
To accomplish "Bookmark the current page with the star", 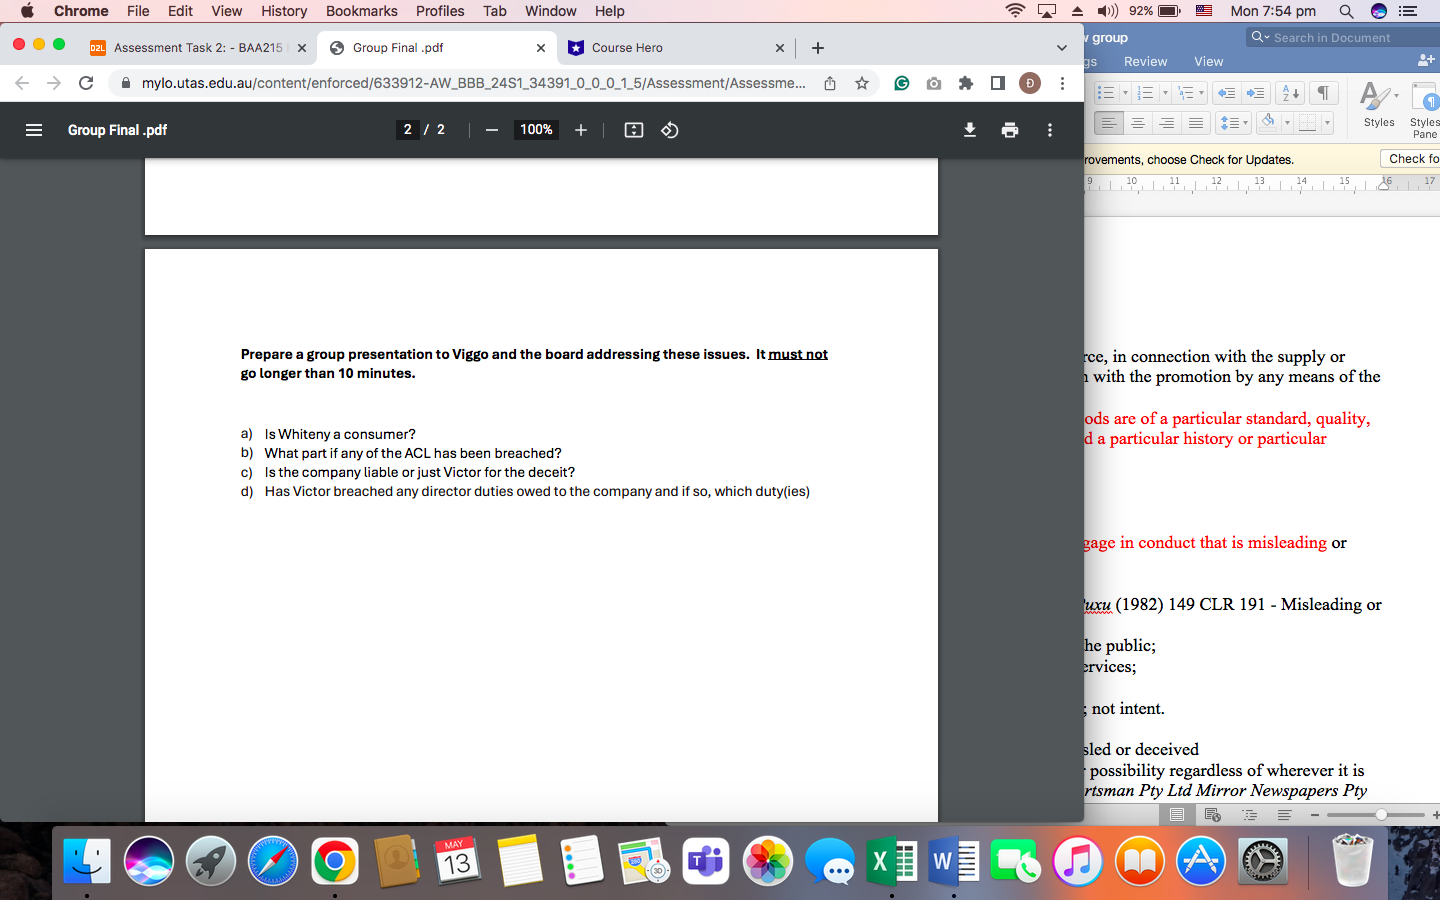I will tap(862, 84).
